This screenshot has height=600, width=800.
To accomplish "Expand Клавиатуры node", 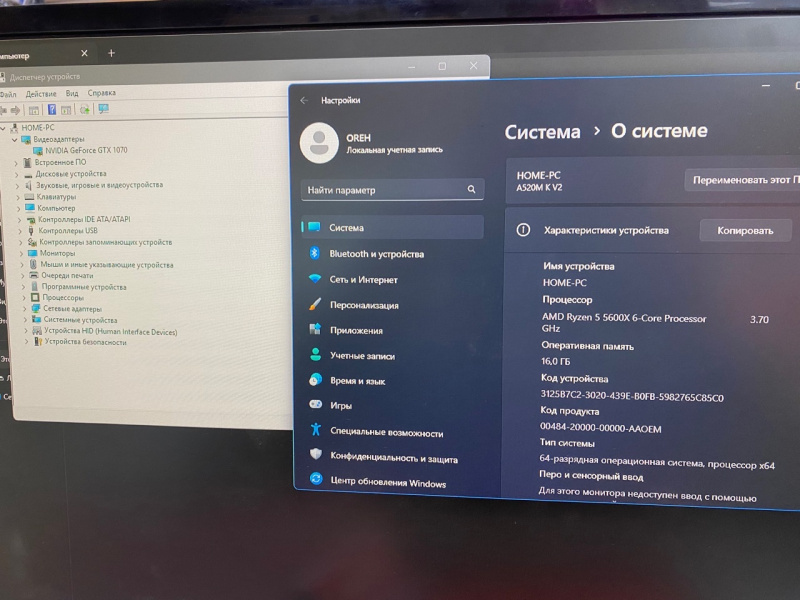I will pyautogui.click(x=18, y=197).
